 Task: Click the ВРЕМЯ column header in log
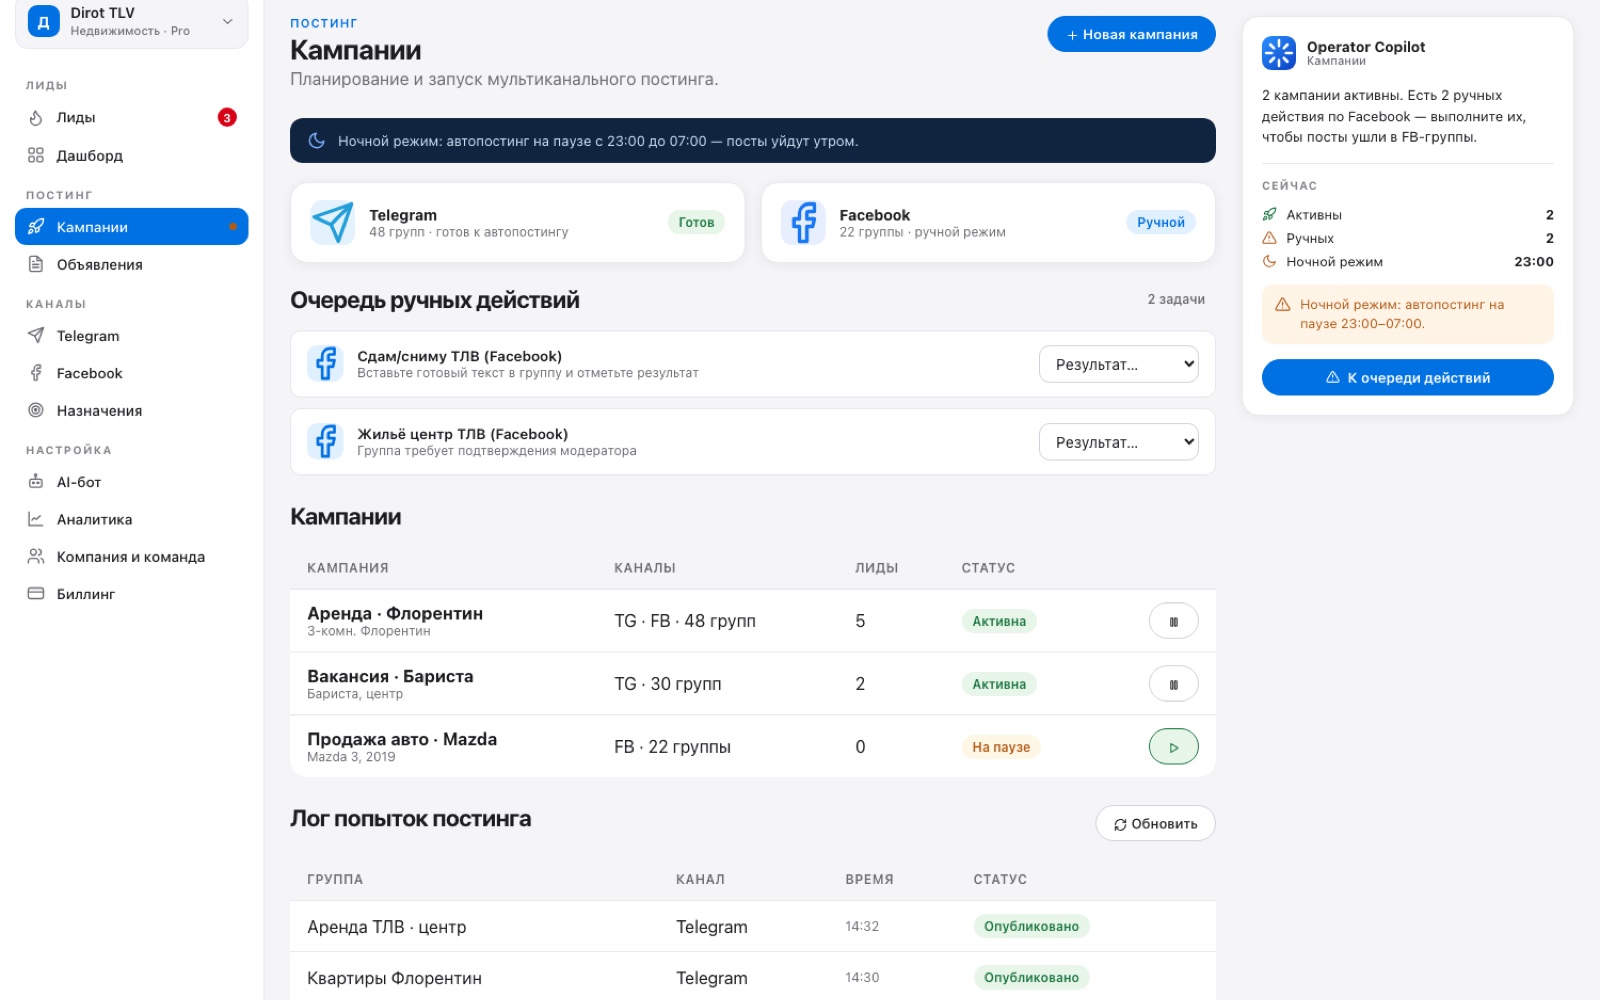[x=869, y=879]
